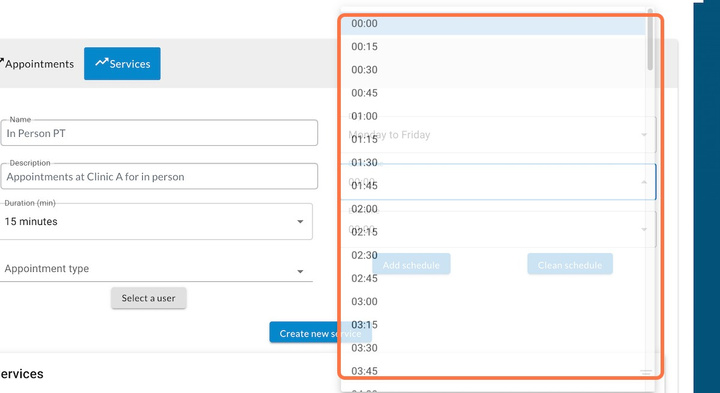Select the 03:00 time option
Viewport: 720px width, 393px height.
tap(493, 302)
